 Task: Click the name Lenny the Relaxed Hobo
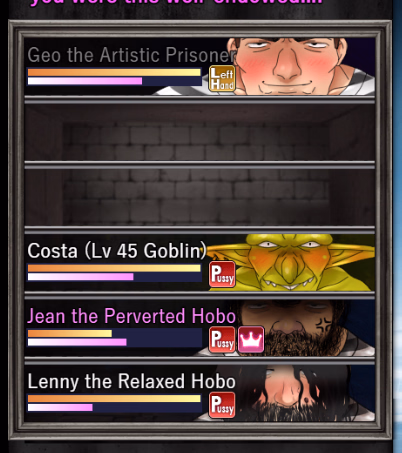tap(131, 381)
